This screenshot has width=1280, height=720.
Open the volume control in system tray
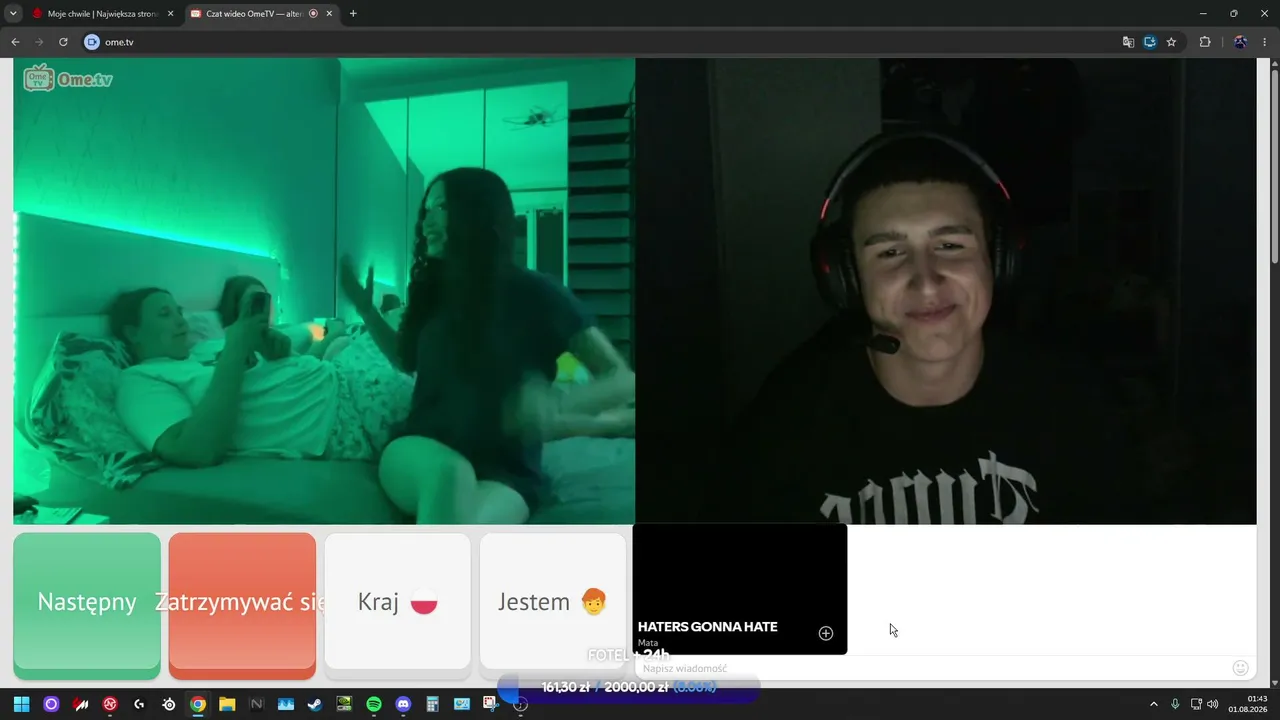1212,704
